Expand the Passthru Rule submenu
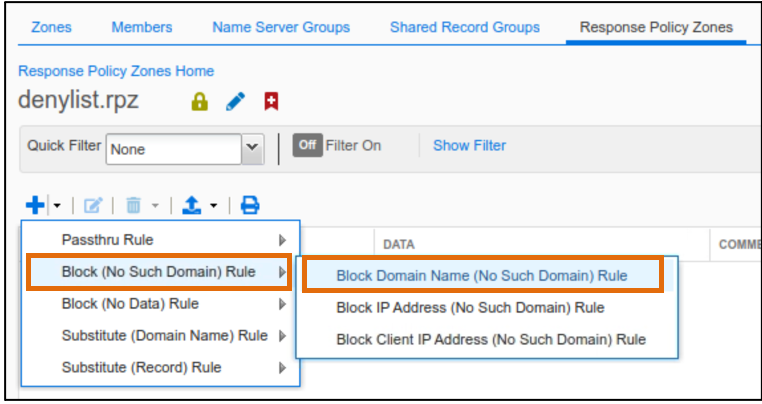 161,240
